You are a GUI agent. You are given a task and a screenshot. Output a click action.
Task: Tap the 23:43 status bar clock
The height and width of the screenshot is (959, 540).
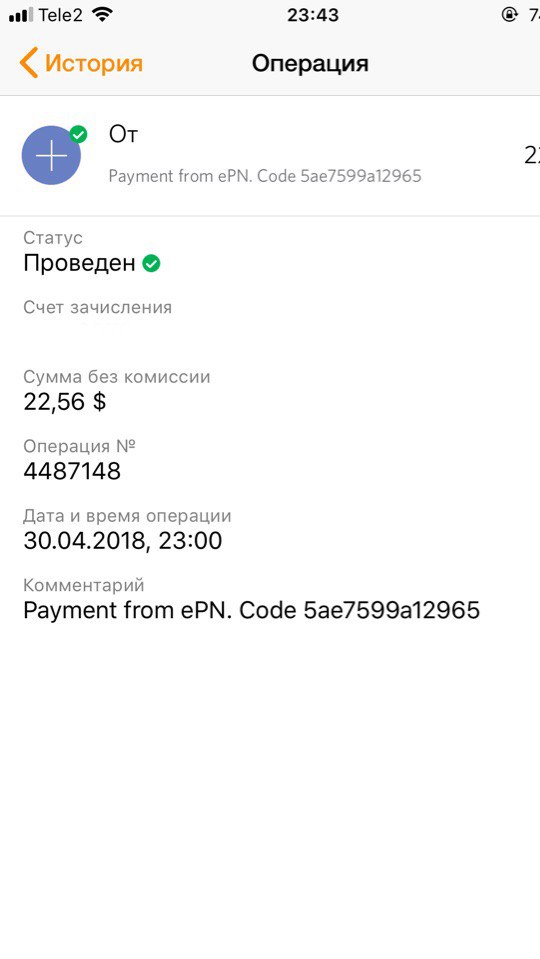click(313, 15)
